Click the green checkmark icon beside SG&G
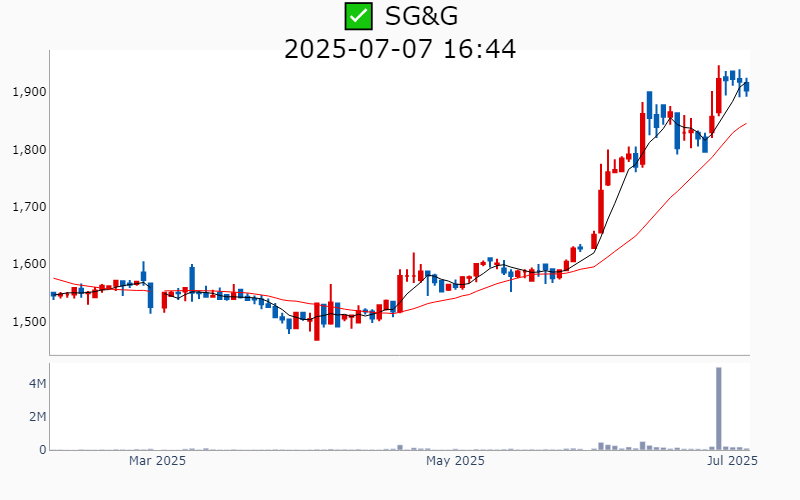This screenshot has width=800, height=500. [359, 16]
